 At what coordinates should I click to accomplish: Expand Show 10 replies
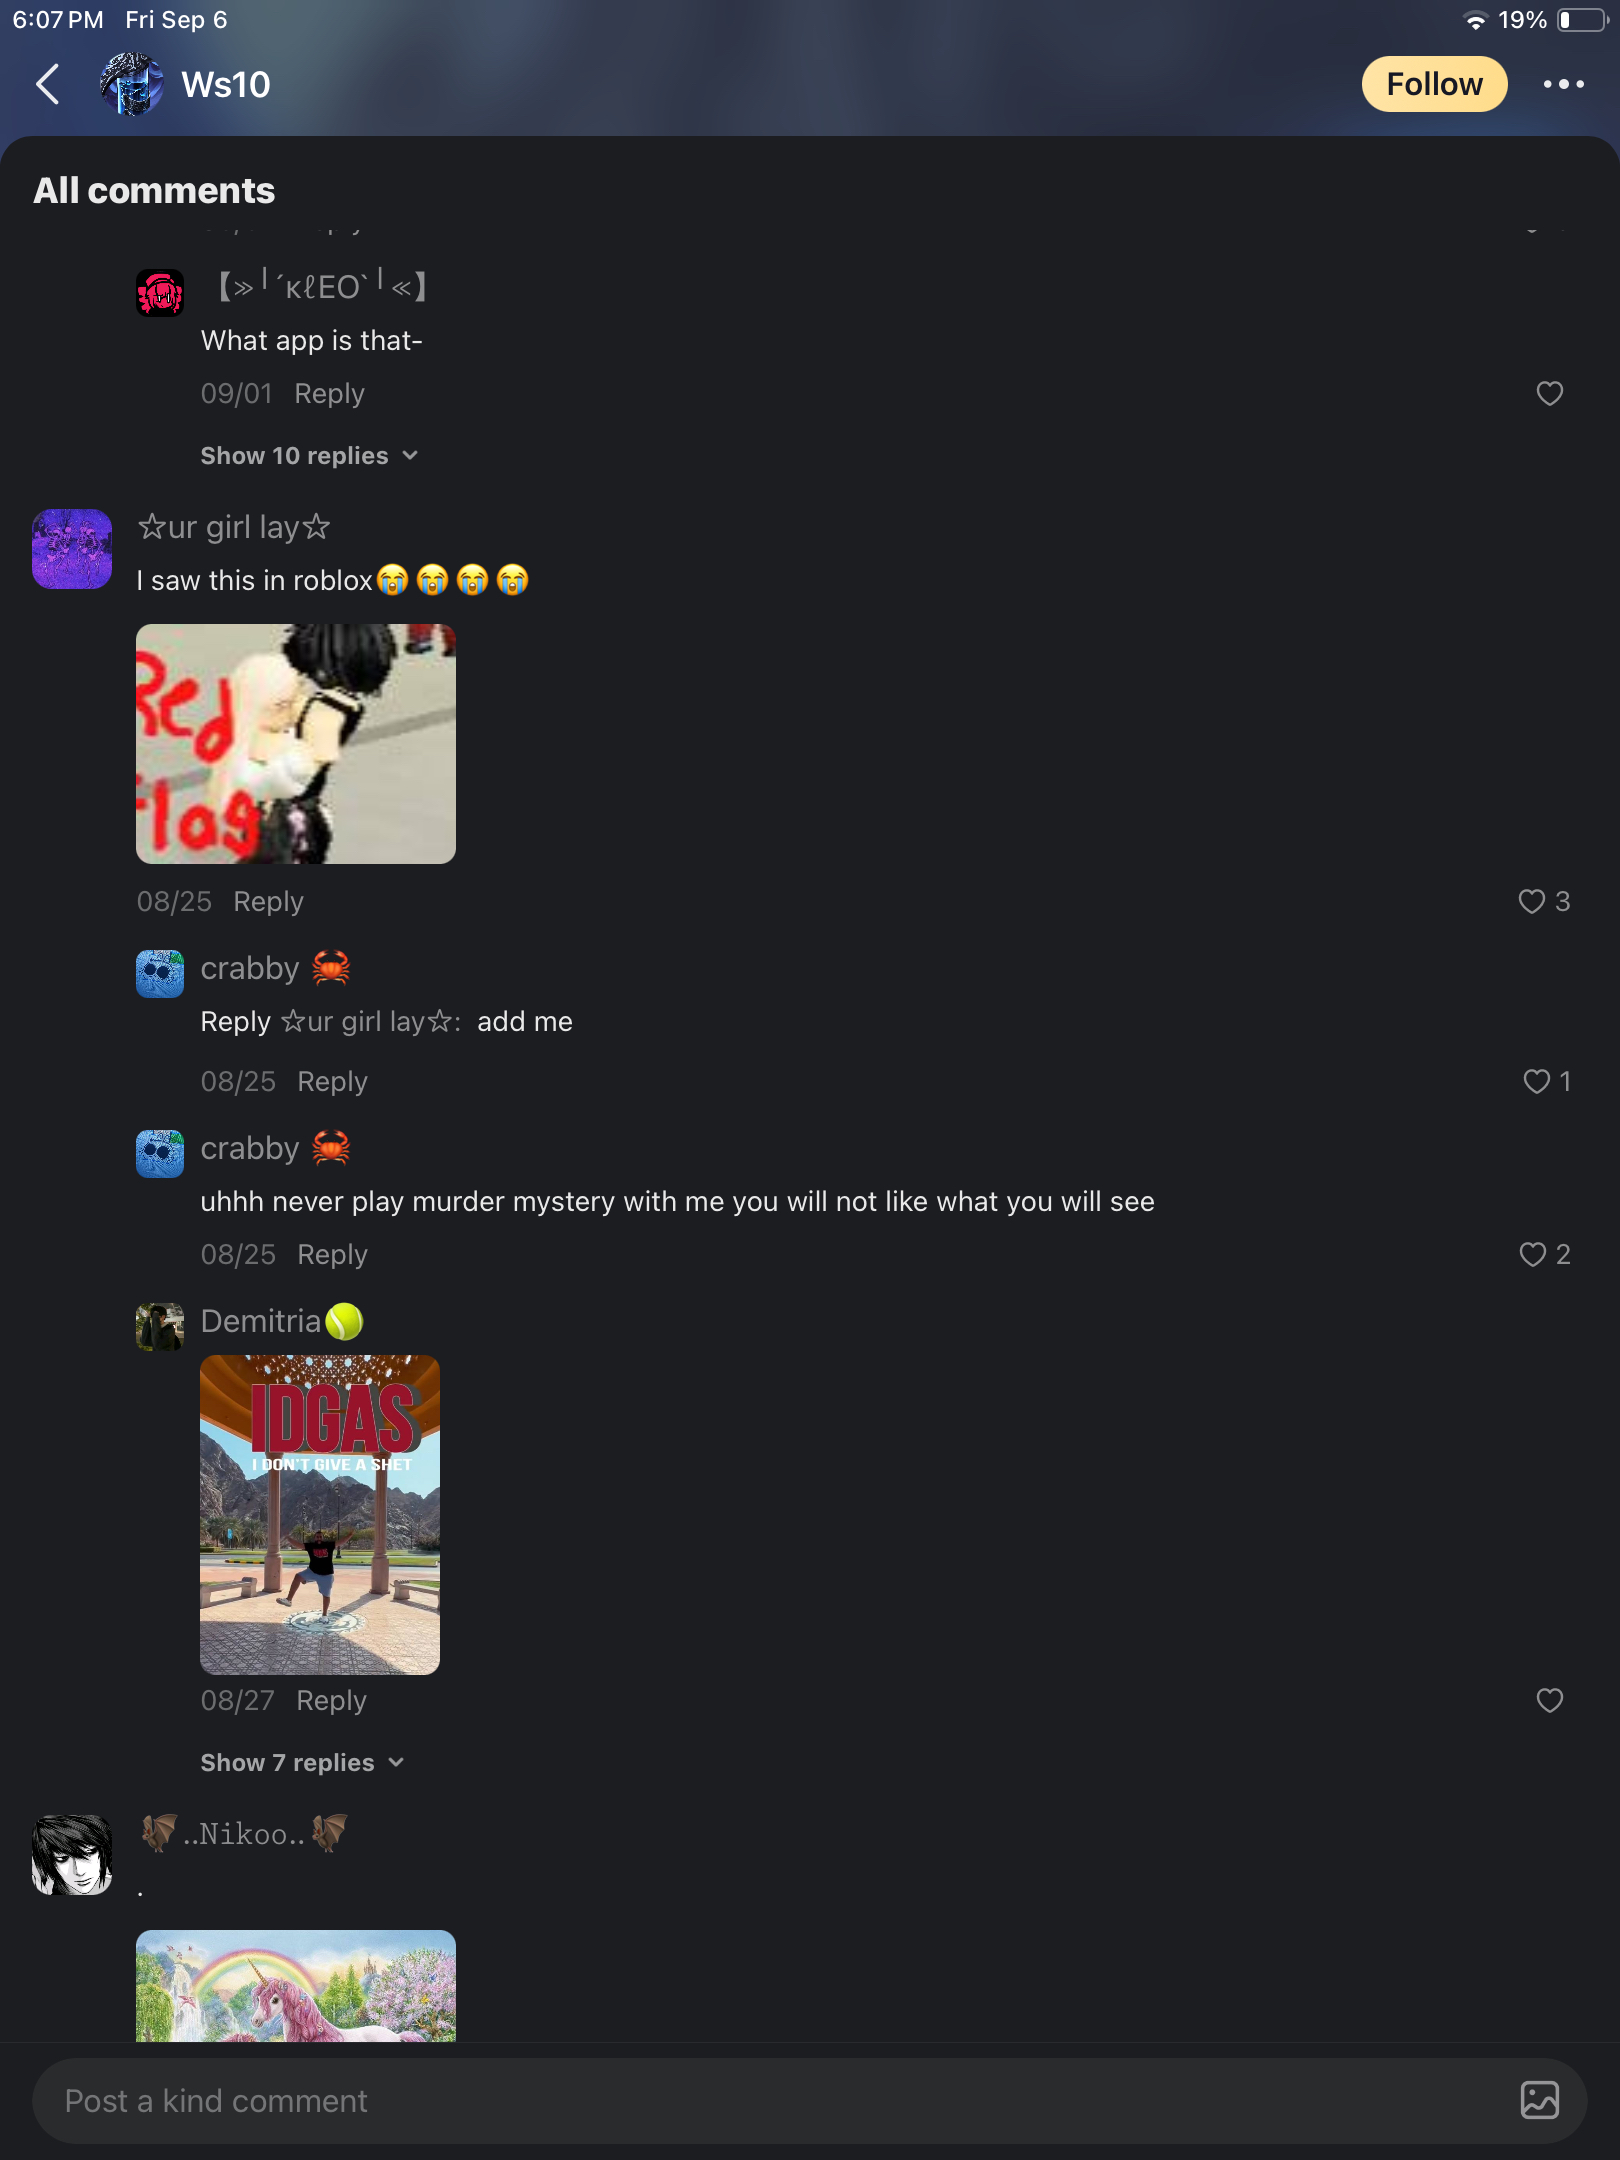click(x=309, y=455)
